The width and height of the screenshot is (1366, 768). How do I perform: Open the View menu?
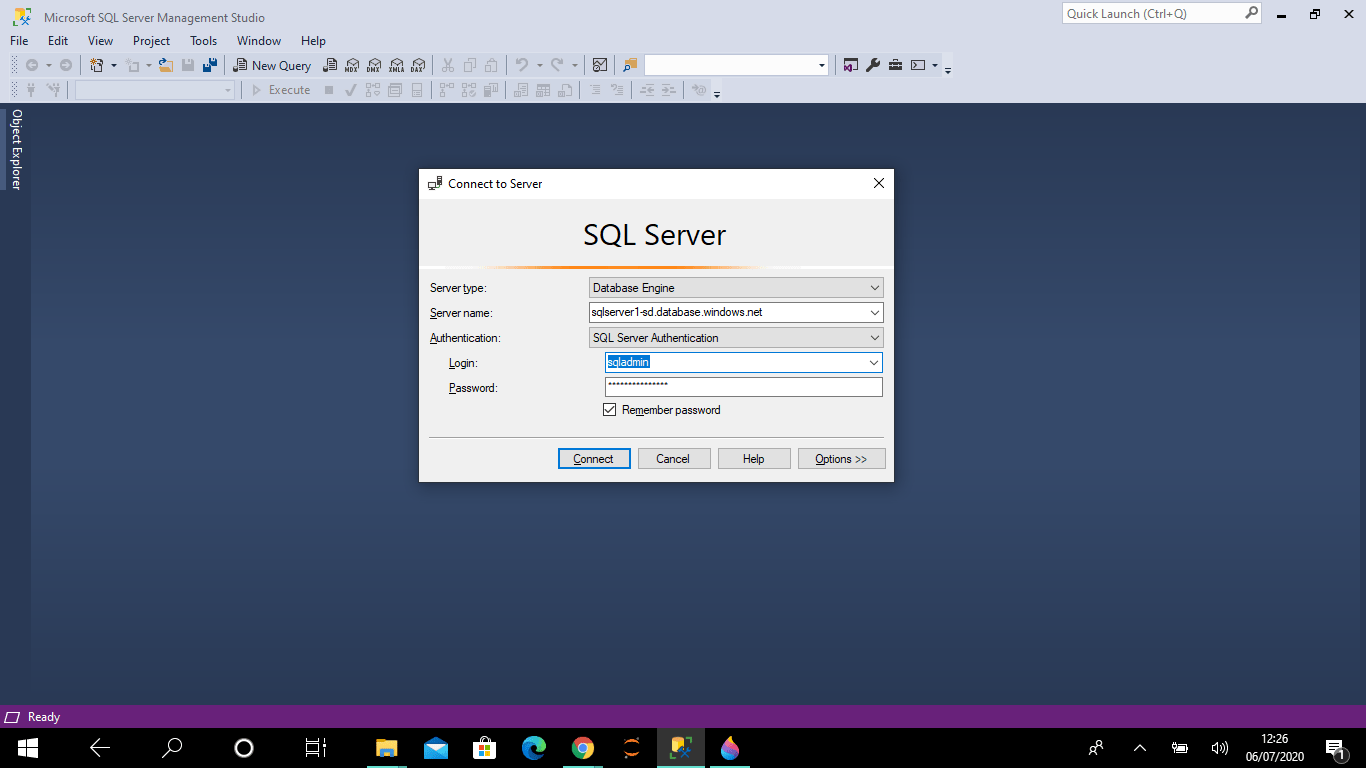pos(101,41)
